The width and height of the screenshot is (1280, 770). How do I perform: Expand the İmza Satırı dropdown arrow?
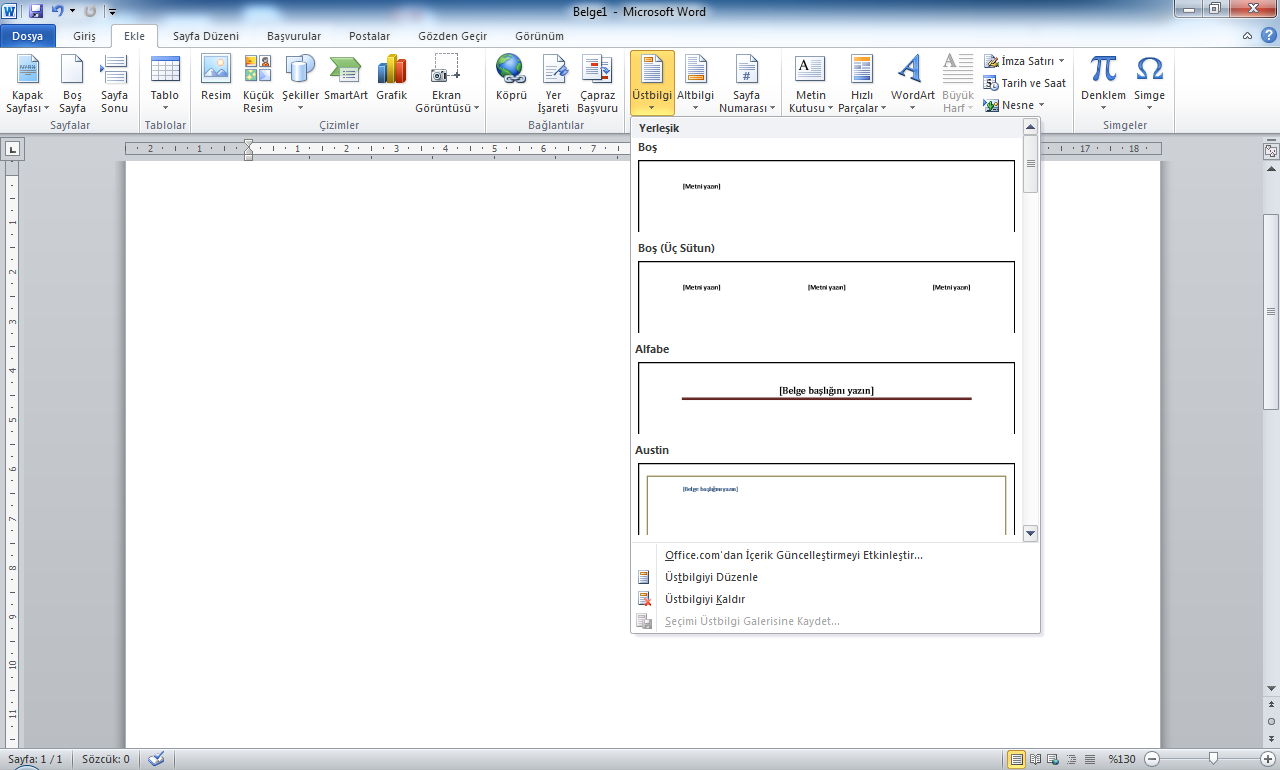click(1061, 62)
